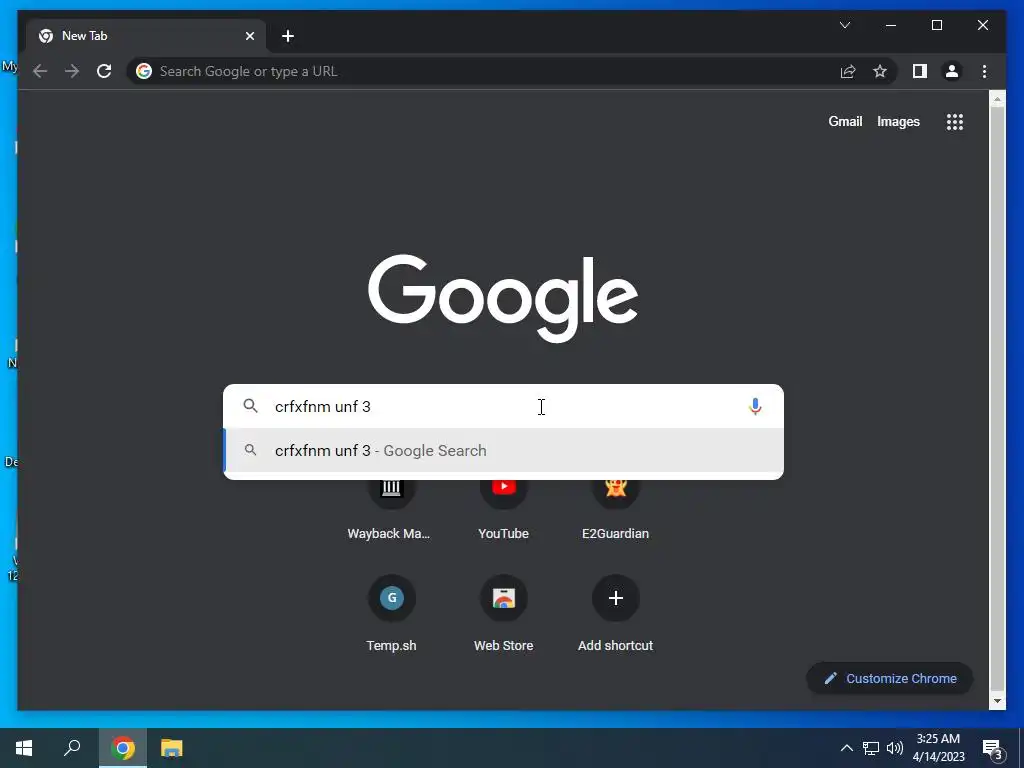Open the tab search dropdown arrow
The height and width of the screenshot is (768, 1024).
click(x=844, y=25)
